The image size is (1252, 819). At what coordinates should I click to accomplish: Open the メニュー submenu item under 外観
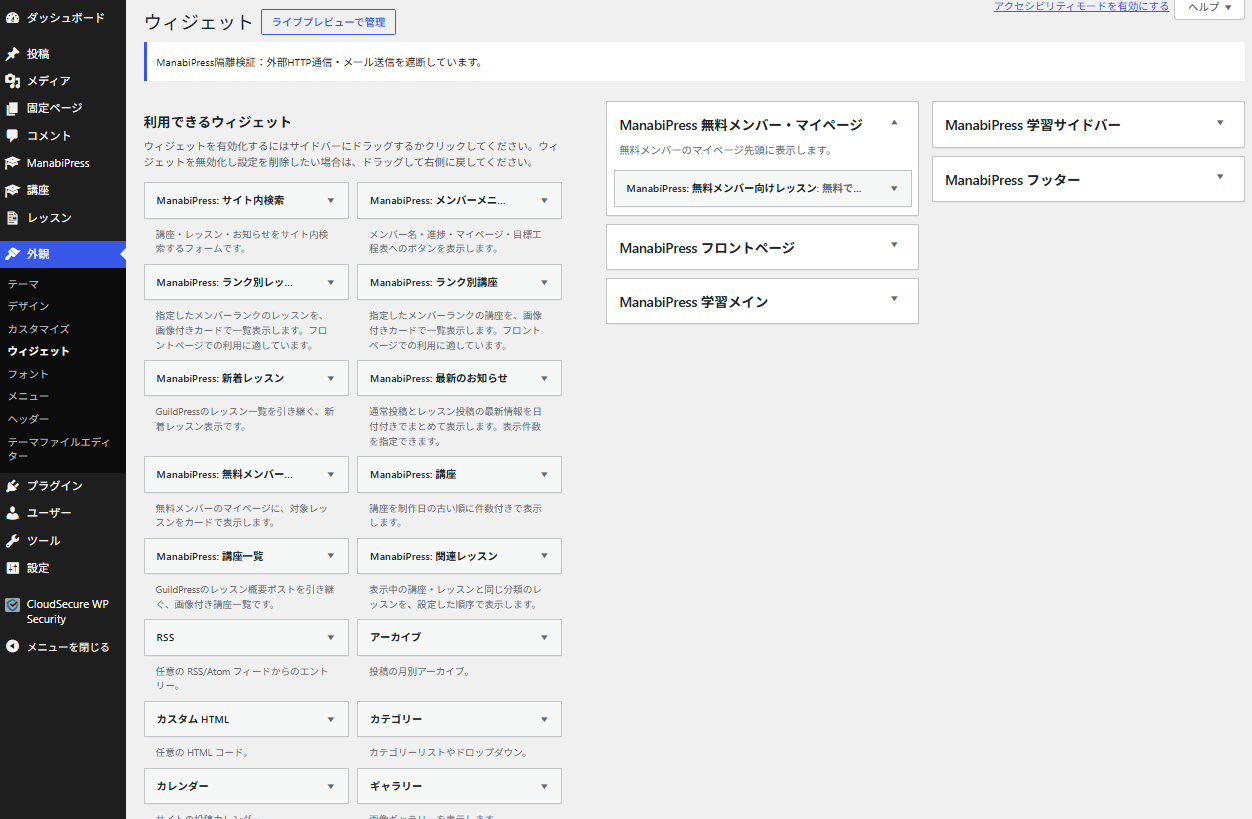click(x=28, y=397)
